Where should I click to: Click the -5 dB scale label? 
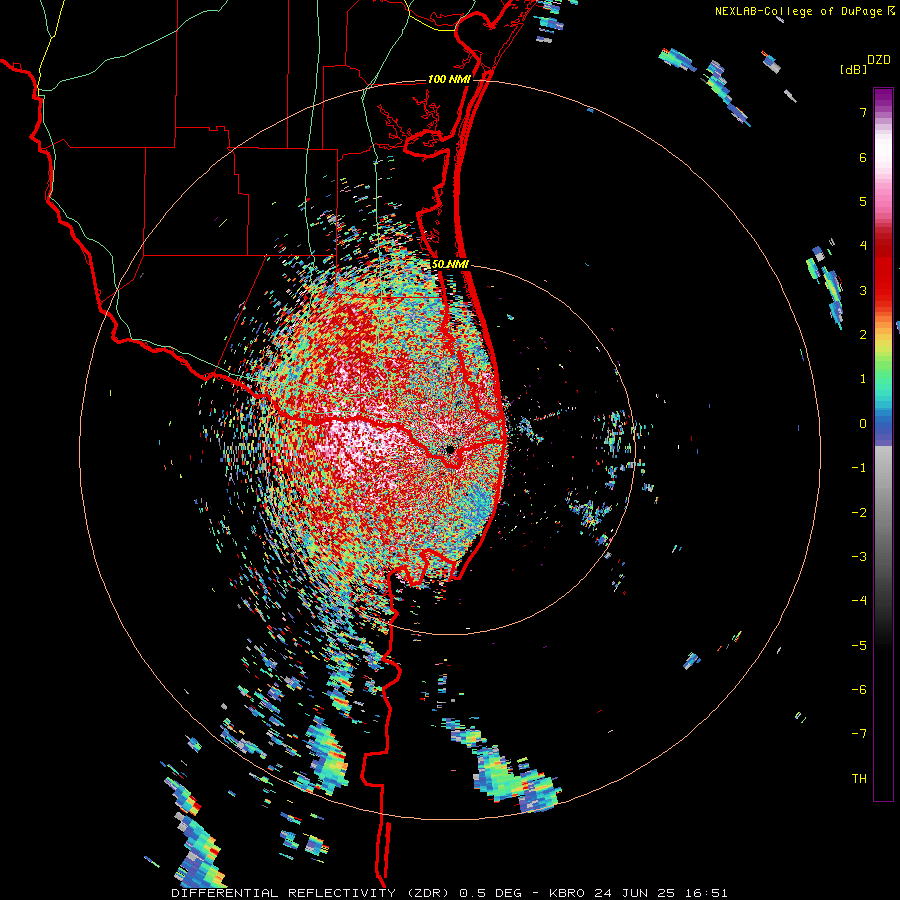(859, 646)
